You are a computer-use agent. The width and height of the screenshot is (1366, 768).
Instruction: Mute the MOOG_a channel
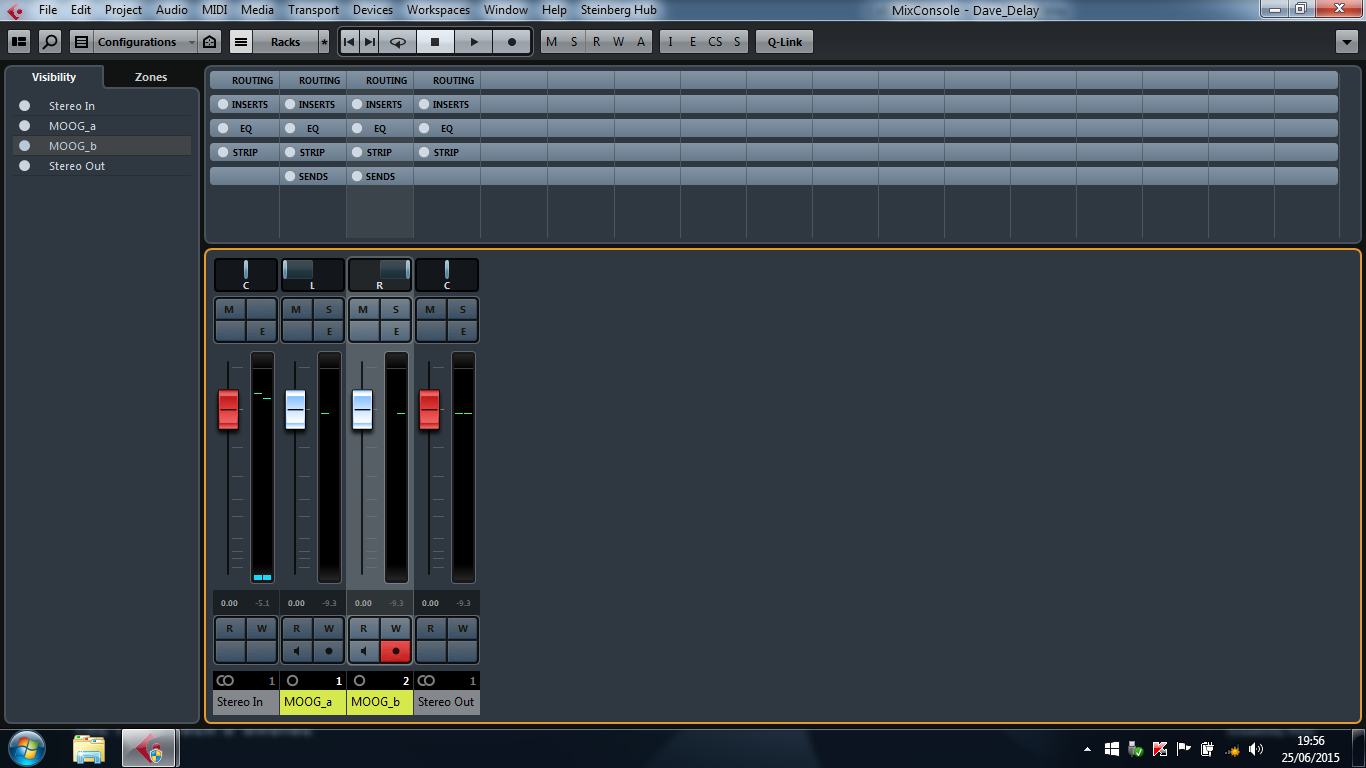(296, 310)
